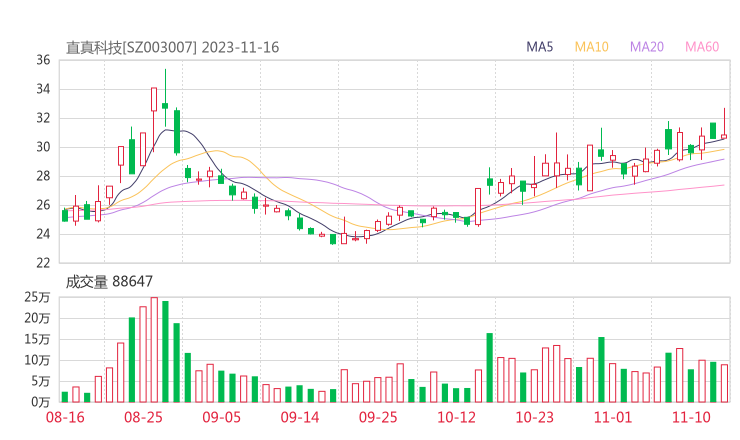Click the 成交量 88647 volume label
This screenshot has height=440, width=740.
tap(109, 282)
